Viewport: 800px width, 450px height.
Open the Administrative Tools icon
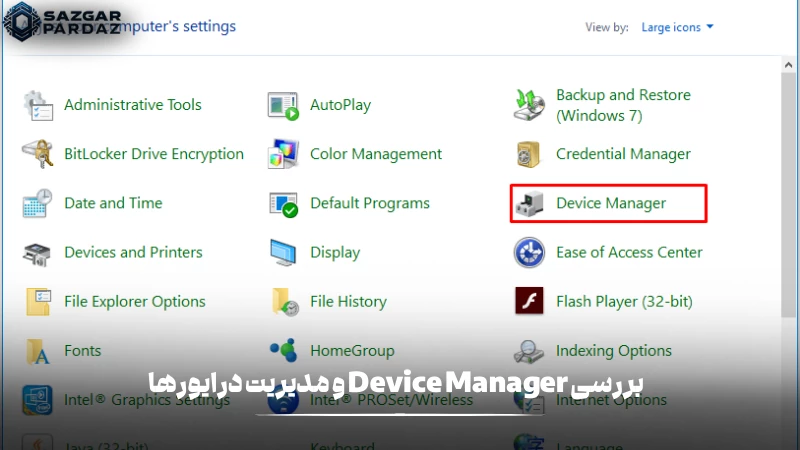point(38,106)
